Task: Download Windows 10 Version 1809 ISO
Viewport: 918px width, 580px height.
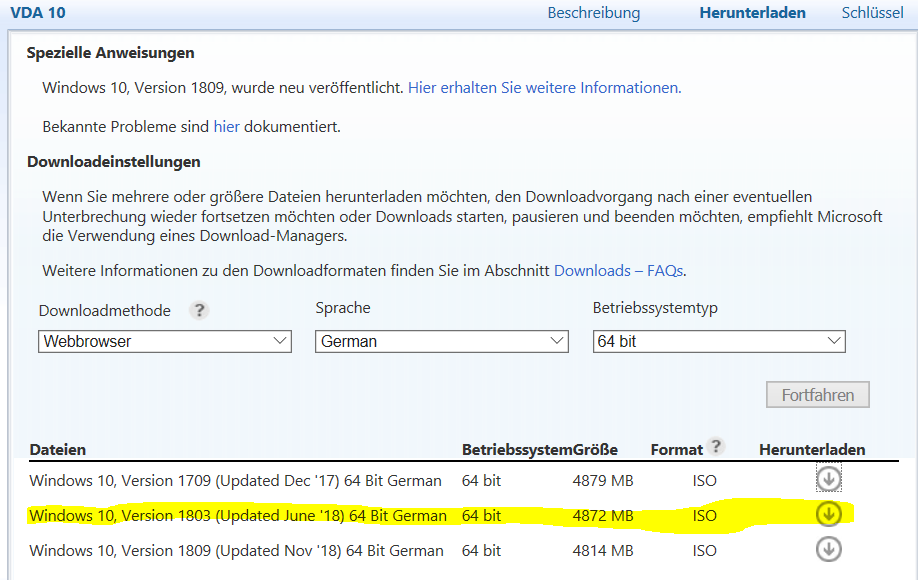Action: pos(828,550)
